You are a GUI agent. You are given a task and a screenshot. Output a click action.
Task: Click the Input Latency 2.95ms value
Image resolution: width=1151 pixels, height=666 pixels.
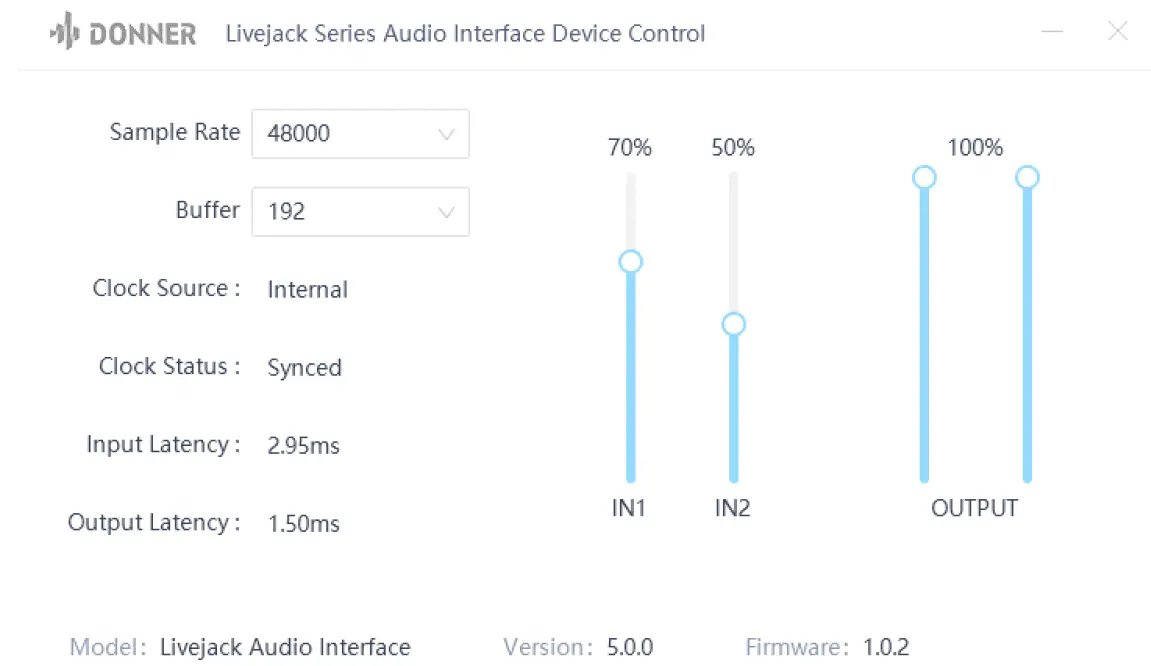pos(302,446)
